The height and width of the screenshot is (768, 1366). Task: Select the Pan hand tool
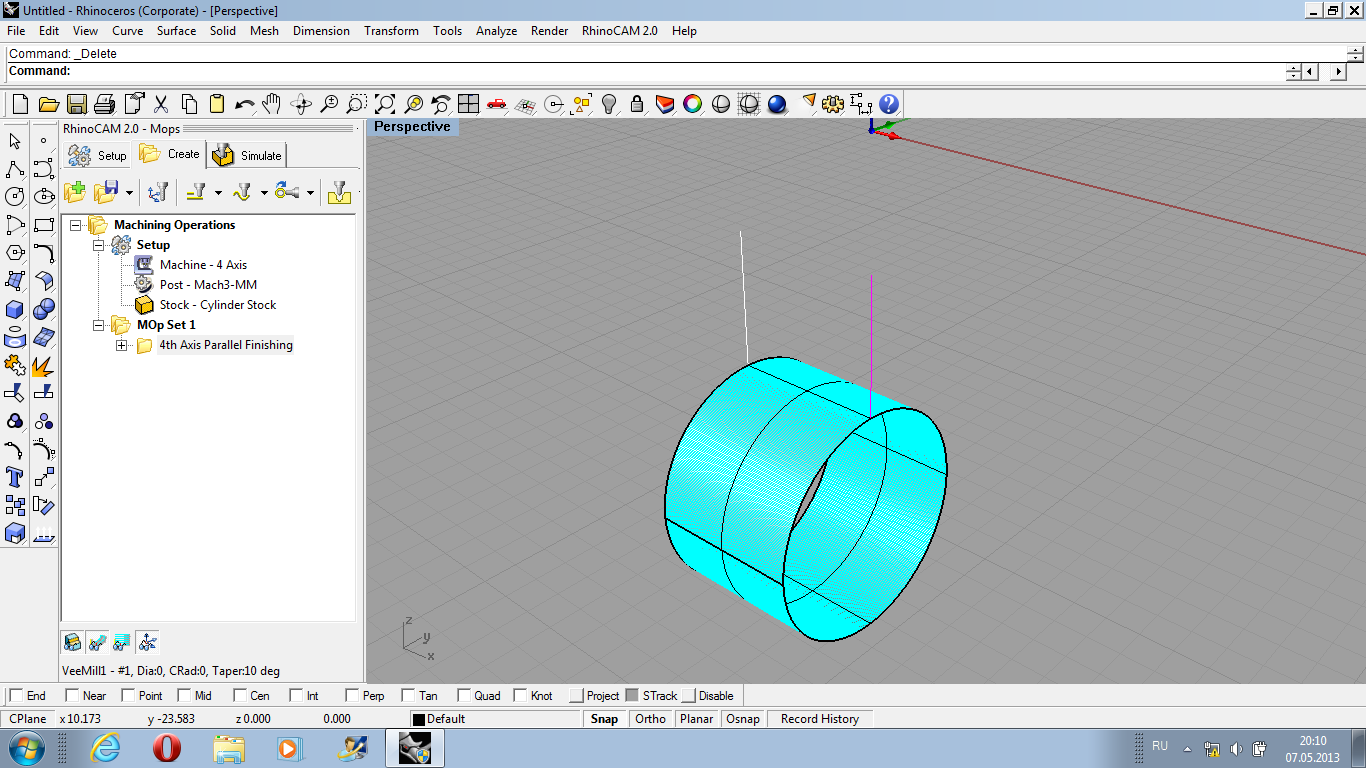(272, 104)
